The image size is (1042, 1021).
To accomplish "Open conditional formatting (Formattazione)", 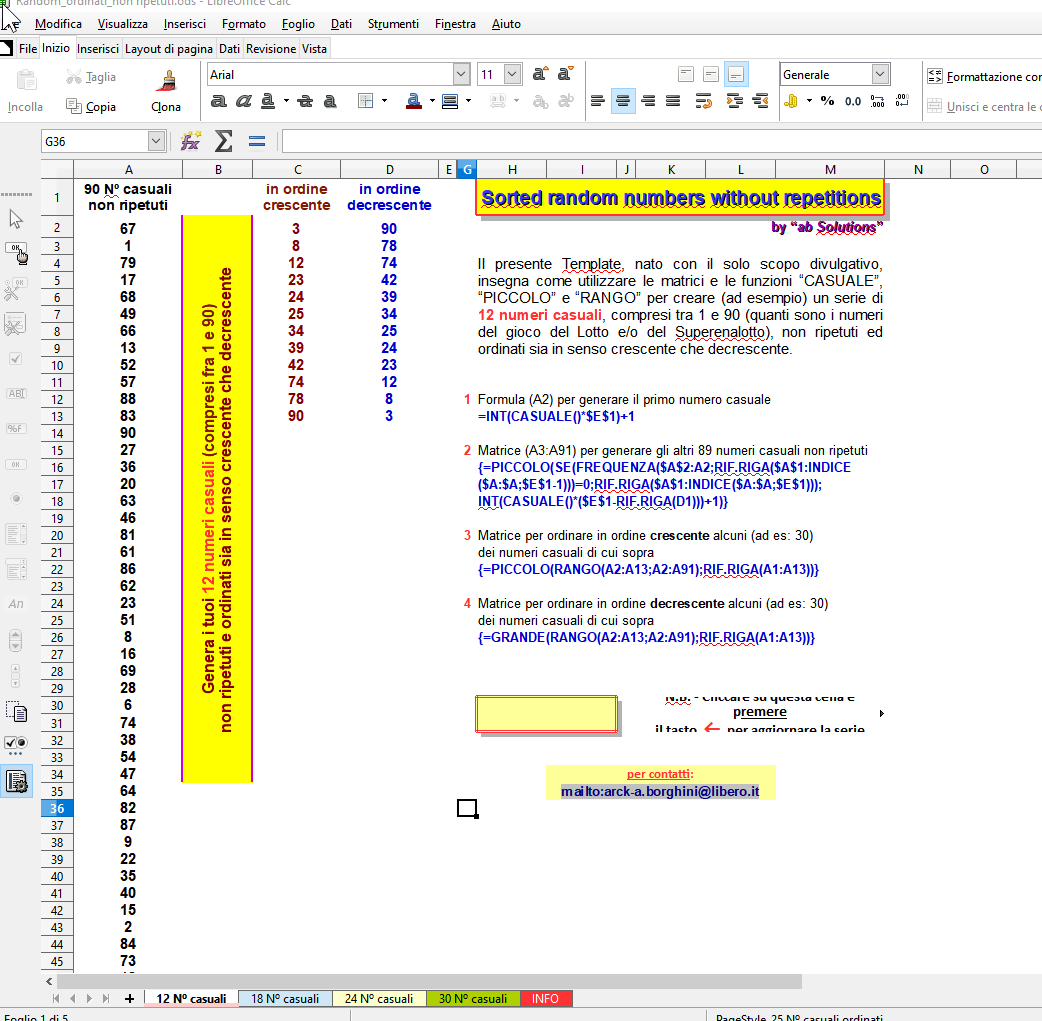I will point(985,76).
